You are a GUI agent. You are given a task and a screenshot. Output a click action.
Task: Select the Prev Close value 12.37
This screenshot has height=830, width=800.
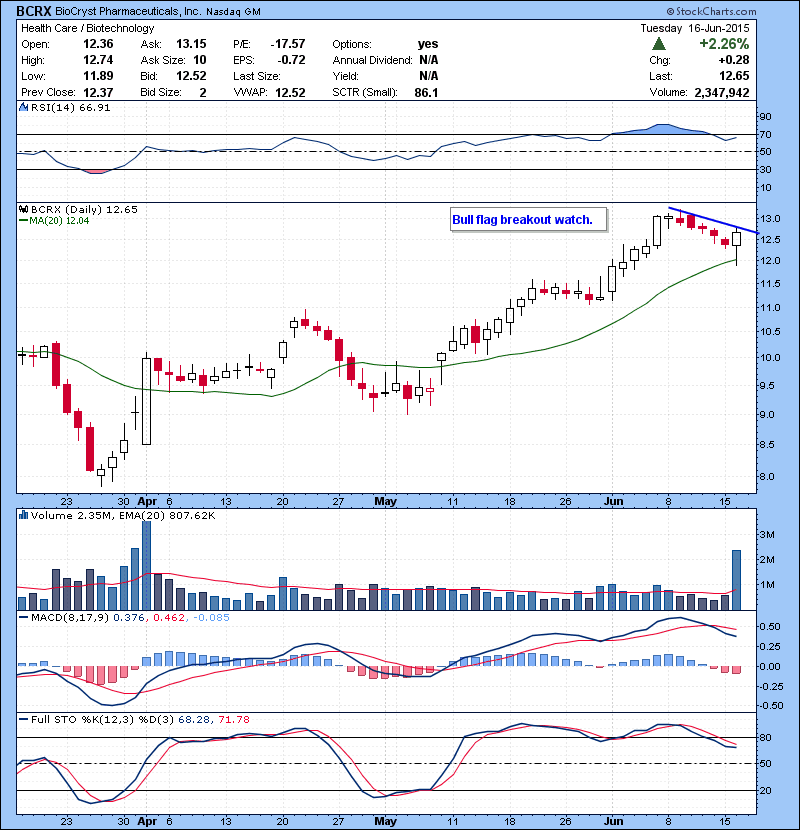click(x=98, y=92)
